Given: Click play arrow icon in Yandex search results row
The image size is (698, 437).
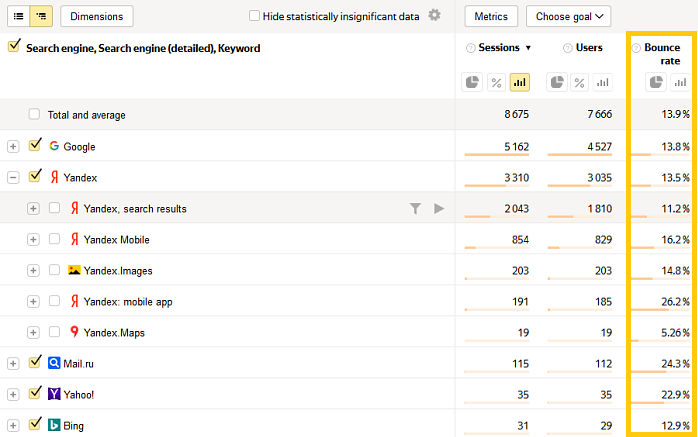Looking at the screenshot, I should [438, 208].
